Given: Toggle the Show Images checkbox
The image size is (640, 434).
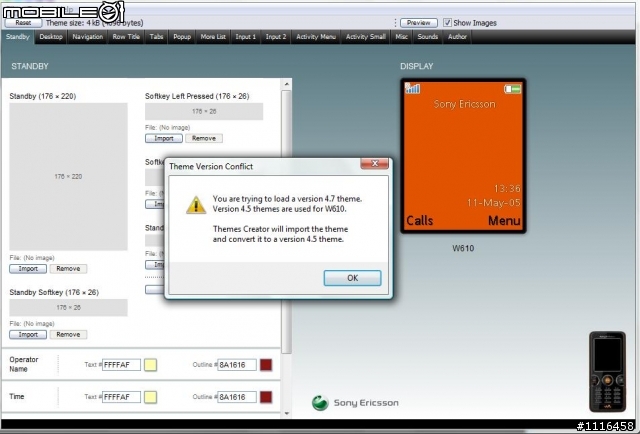Looking at the screenshot, I should [447, 23].
